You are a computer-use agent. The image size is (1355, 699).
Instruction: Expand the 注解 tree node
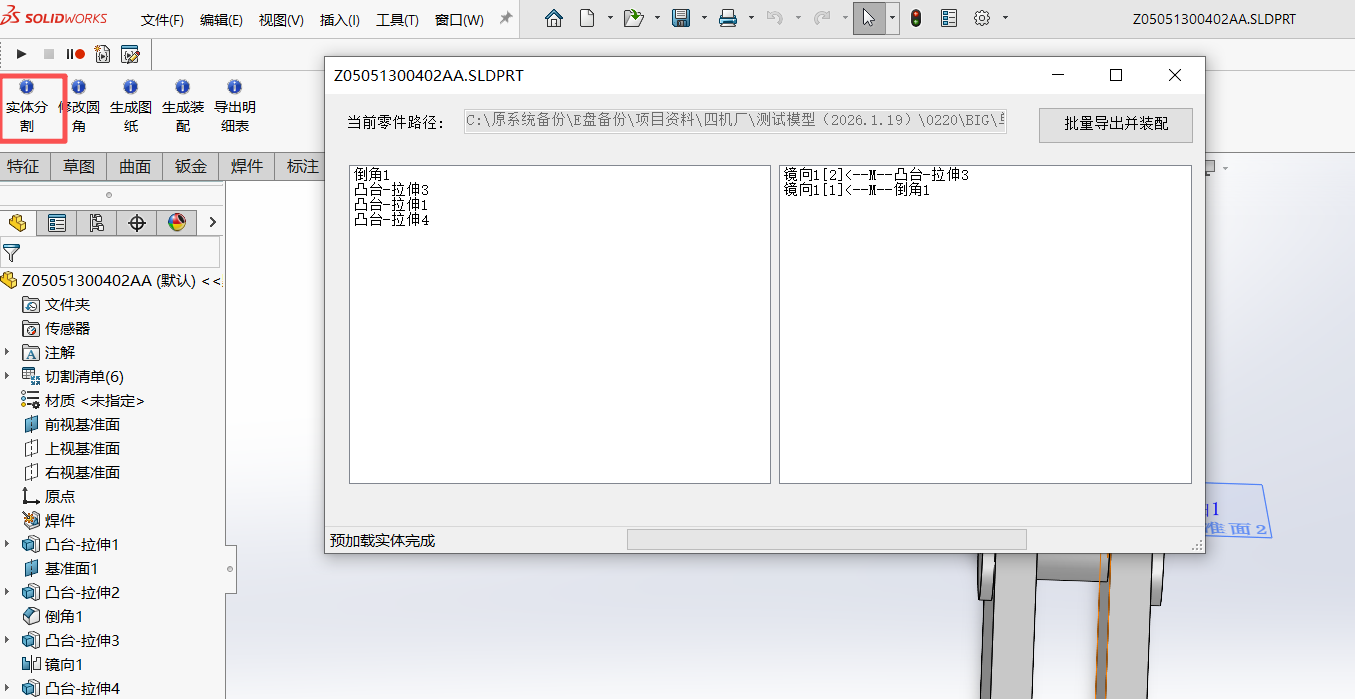coord(7,352)
